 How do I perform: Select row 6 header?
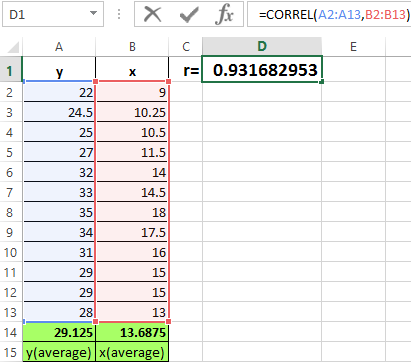coord(11,172)
